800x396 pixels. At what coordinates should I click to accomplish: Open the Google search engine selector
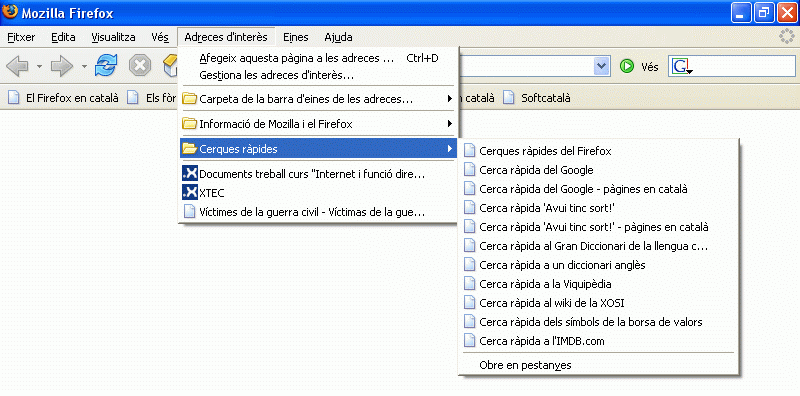pos(682,67)
